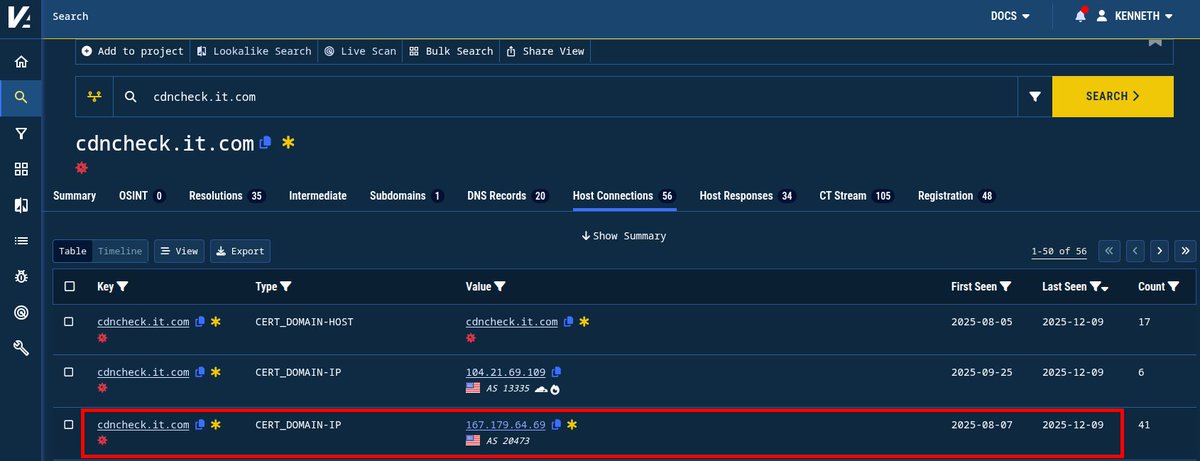Switch to the CT Stream tab
1200x461 pixels.
pyautogui.click(x=858, y=196)
